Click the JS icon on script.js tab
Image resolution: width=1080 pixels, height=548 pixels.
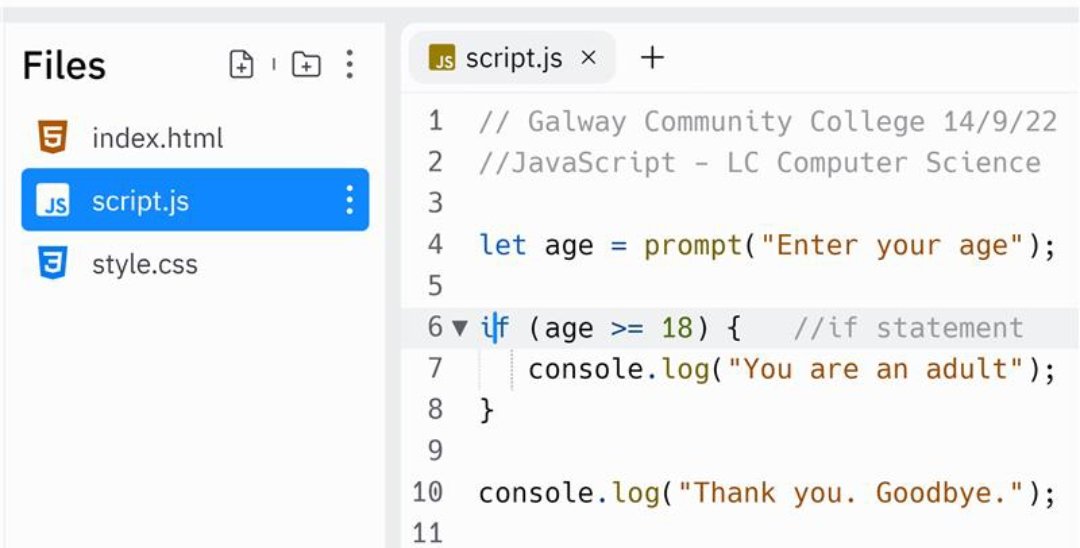click(x=442, y=59)
